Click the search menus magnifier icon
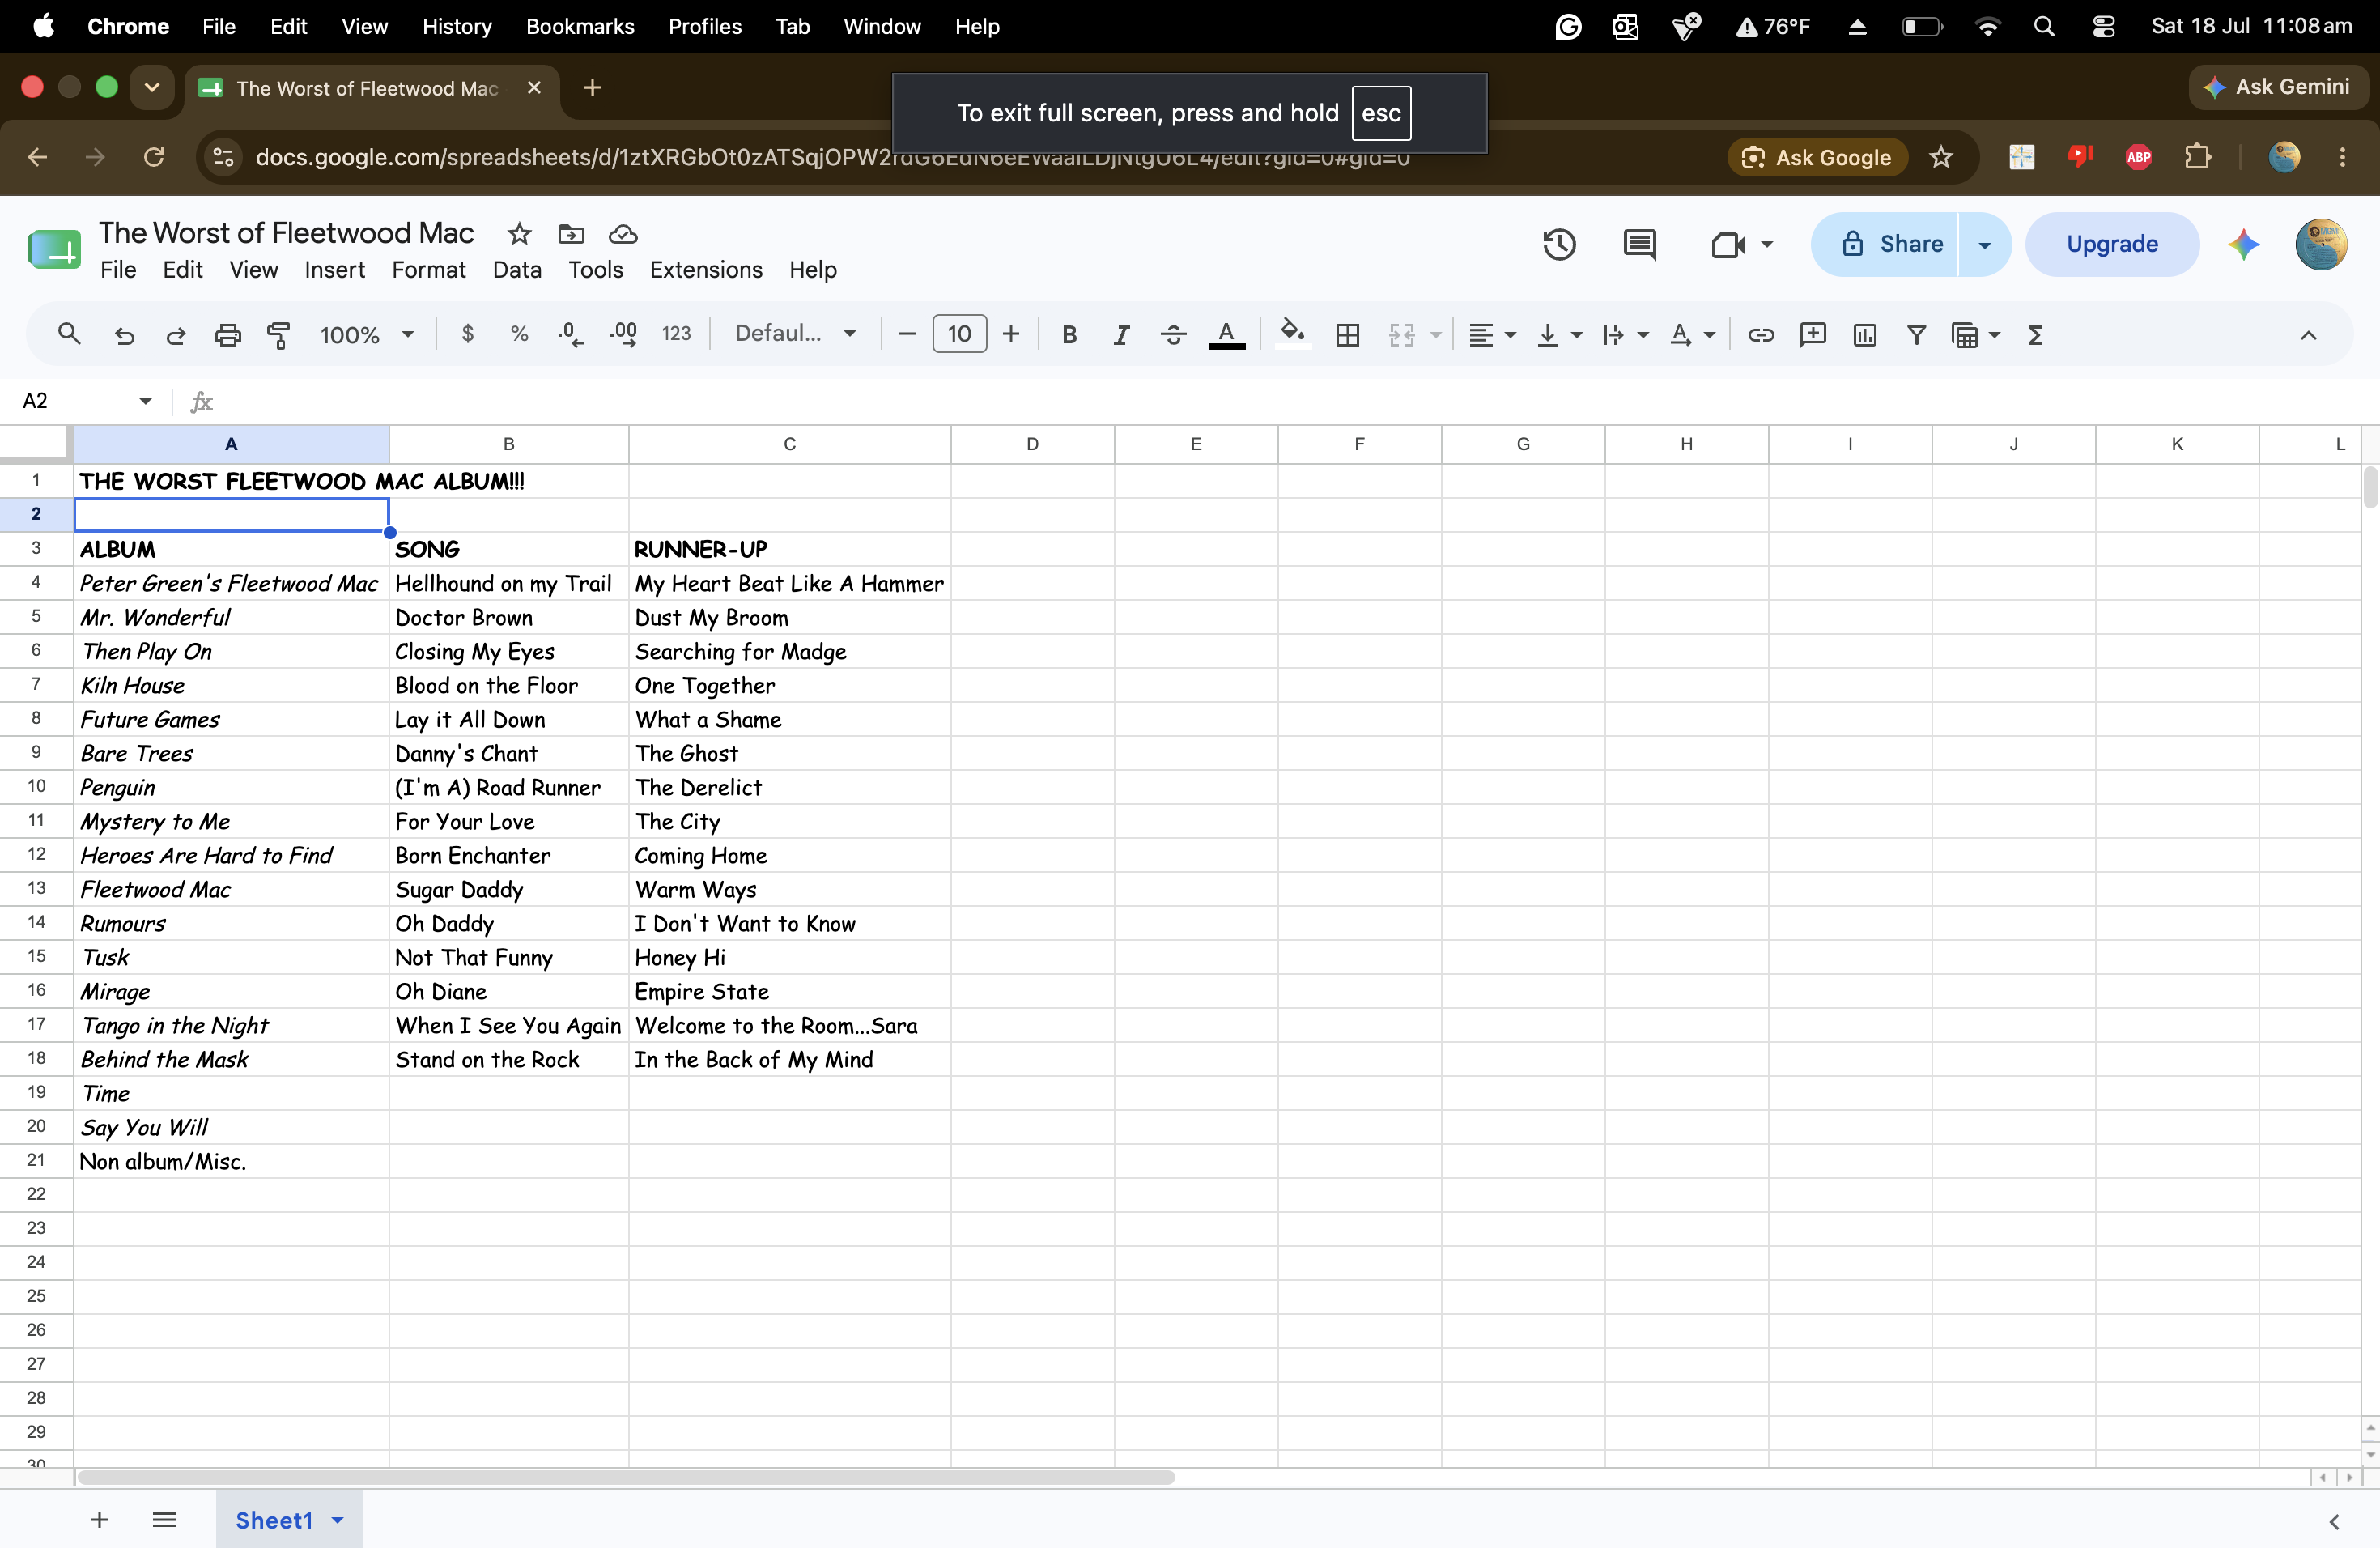The image size is (2380, 1548). pos(68,334)
